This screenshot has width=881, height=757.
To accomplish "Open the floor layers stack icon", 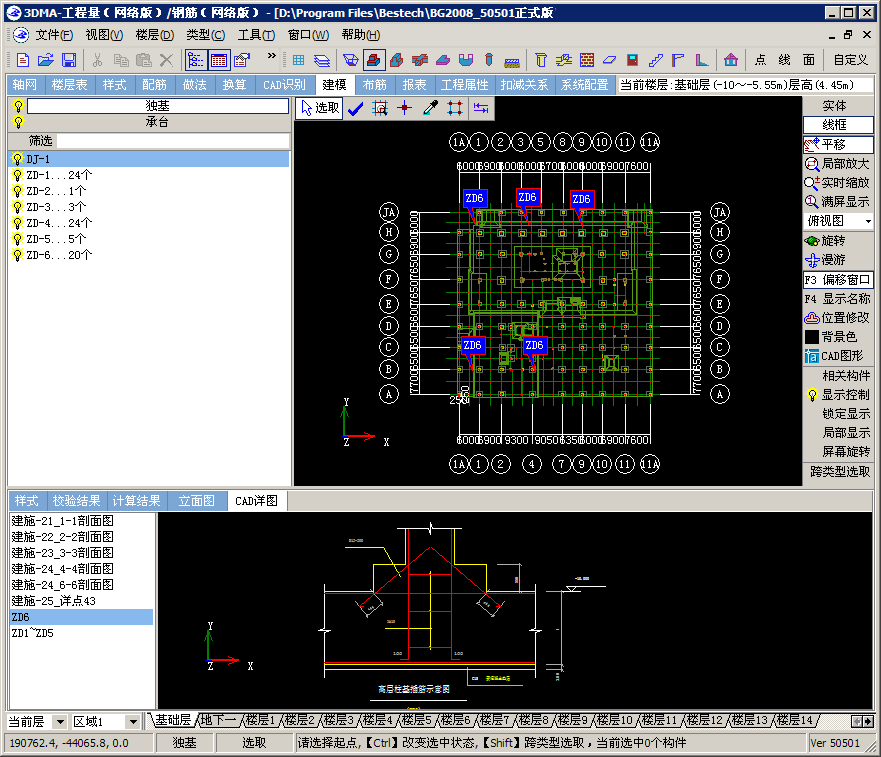I will pyautogui.click(x=322, y=60).
